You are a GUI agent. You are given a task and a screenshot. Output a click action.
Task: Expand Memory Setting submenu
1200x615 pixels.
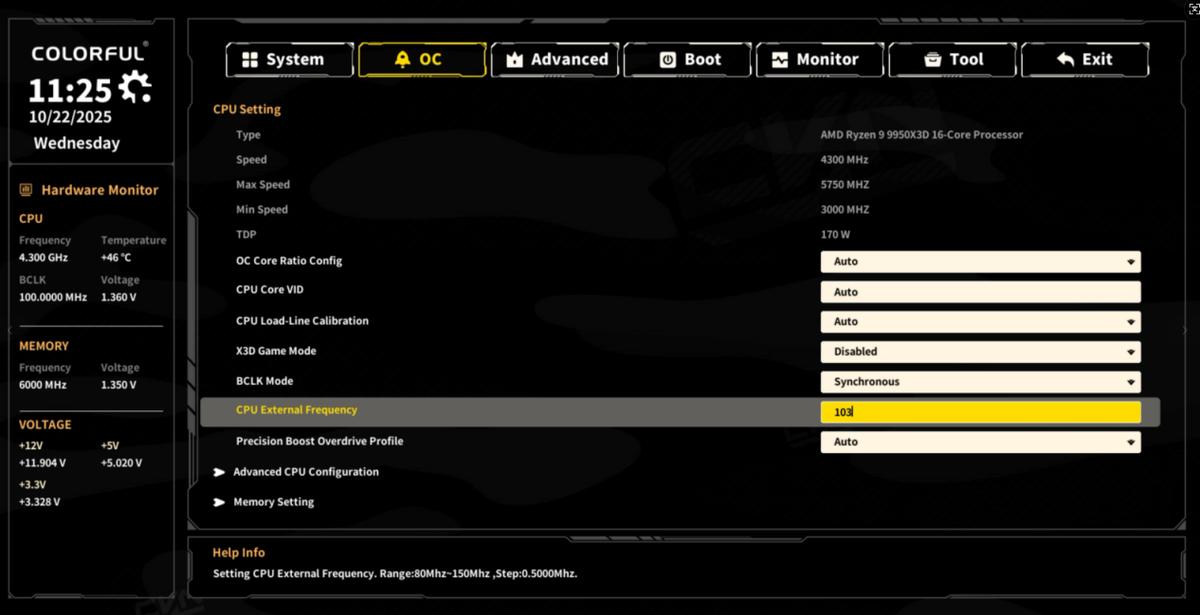264,502
